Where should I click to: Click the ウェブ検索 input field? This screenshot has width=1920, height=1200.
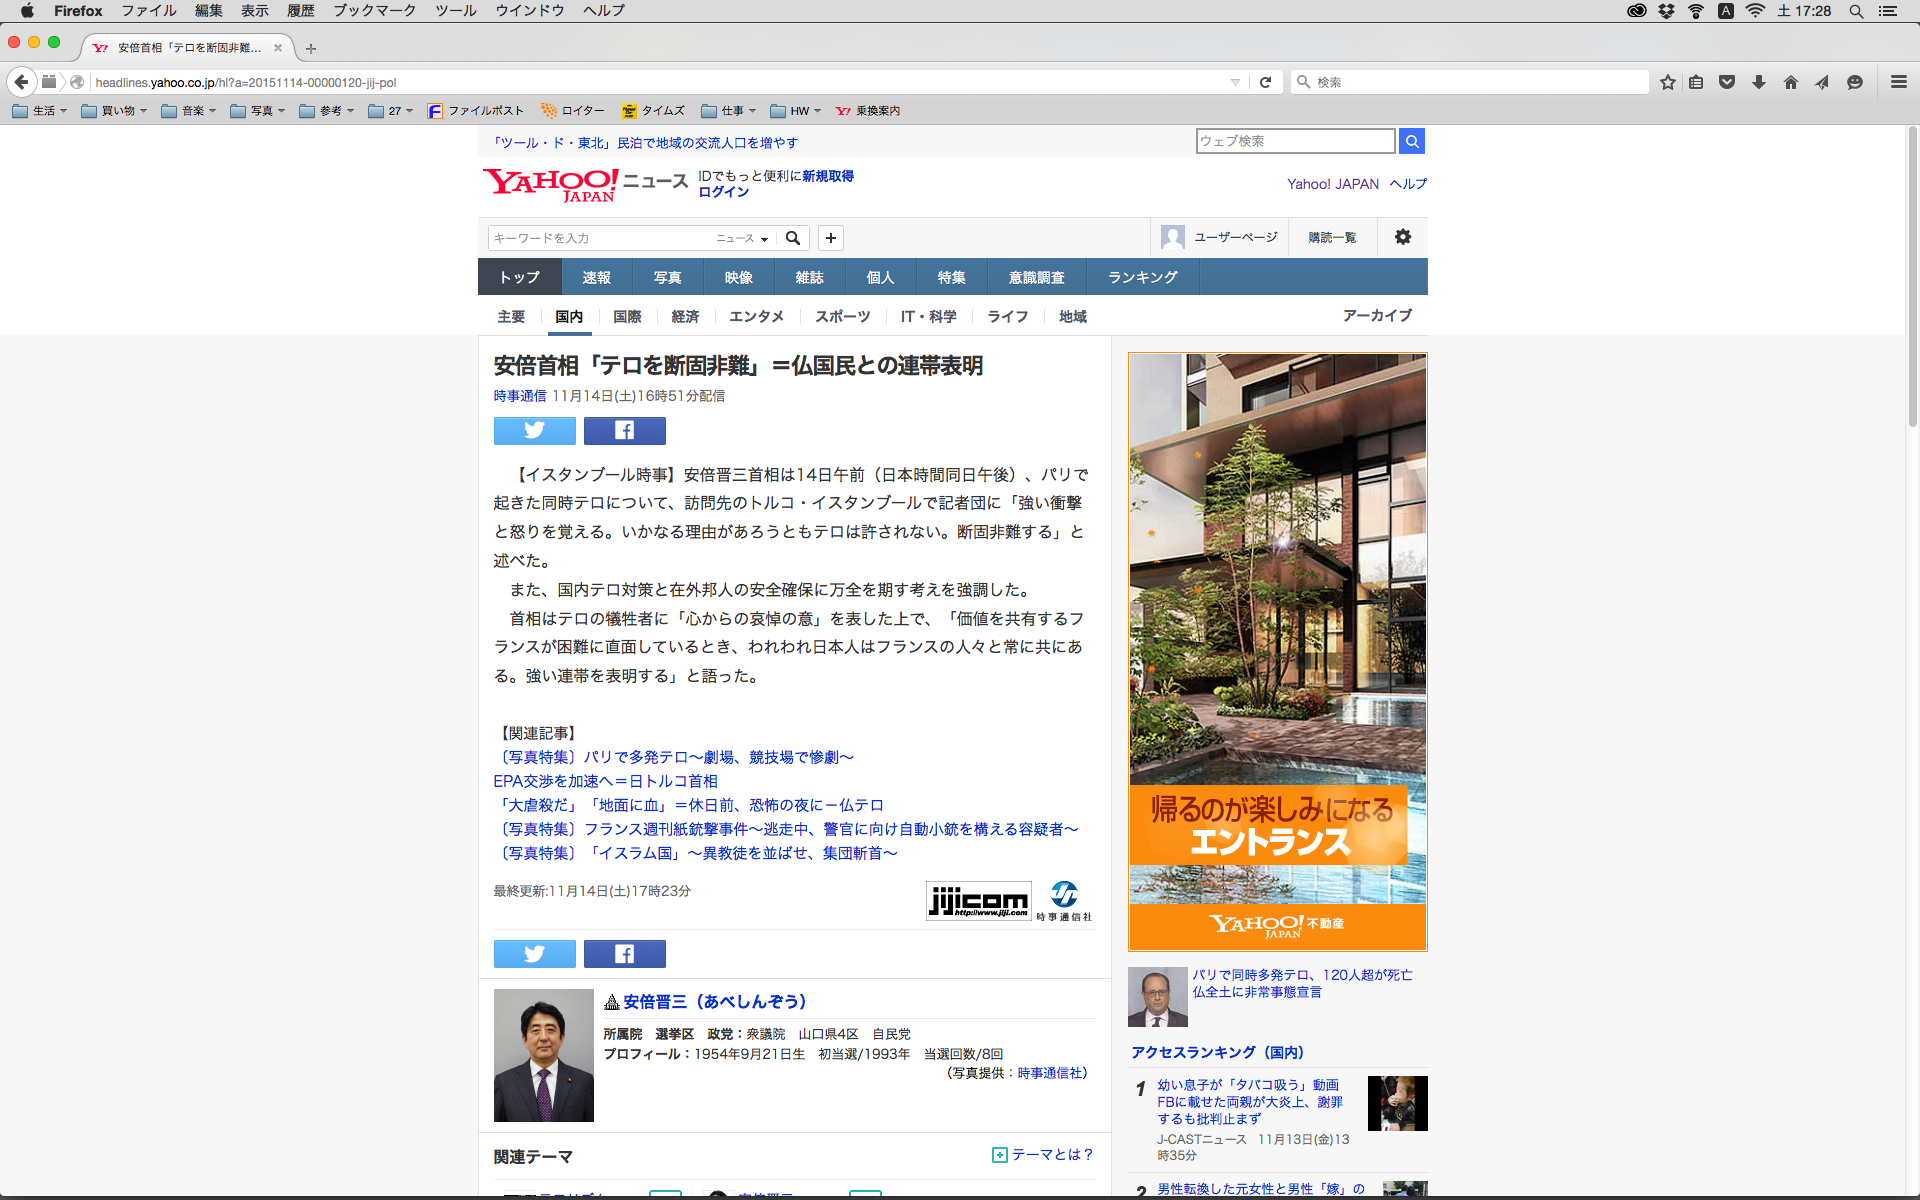1294,141
